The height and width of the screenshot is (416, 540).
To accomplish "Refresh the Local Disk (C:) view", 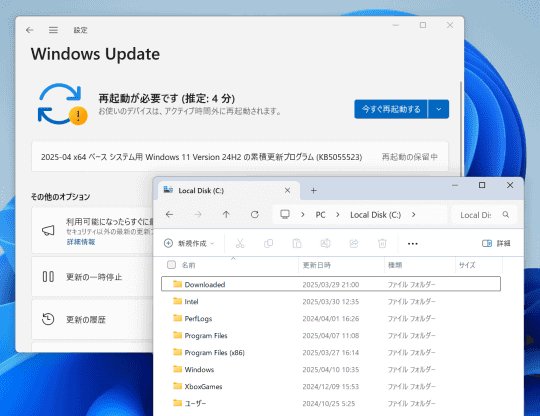I will click(x=255, y=215).
